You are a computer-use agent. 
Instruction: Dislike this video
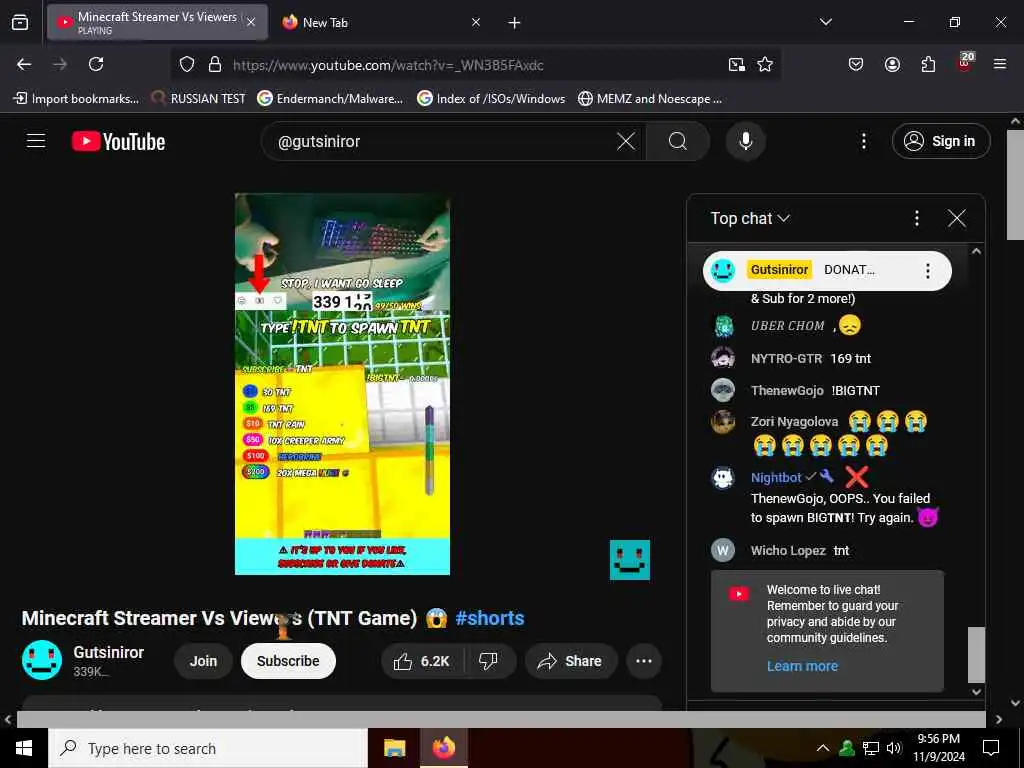488,662
